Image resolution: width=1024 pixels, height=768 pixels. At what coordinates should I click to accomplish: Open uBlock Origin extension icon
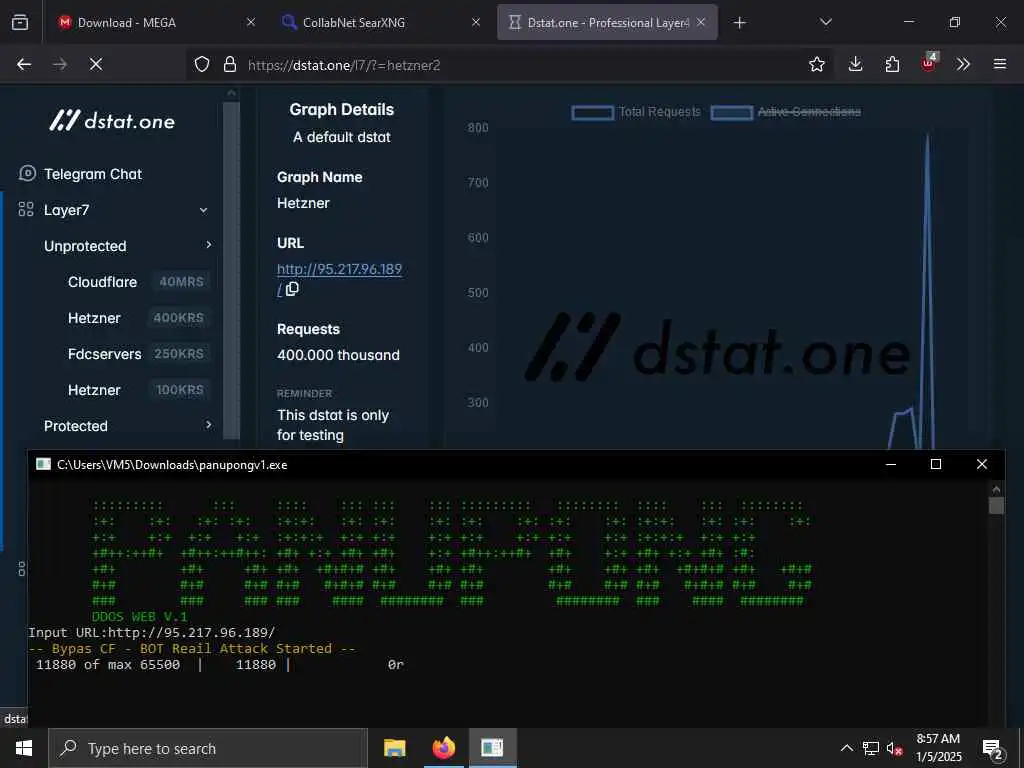929,63
